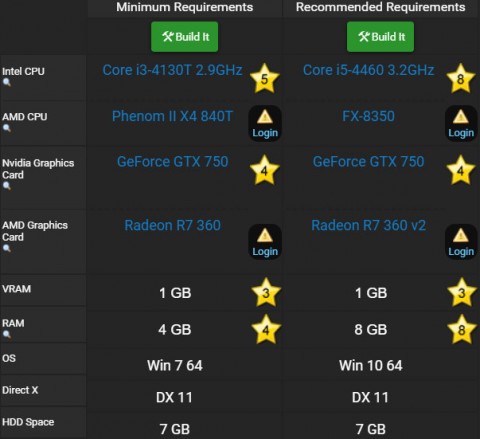Image resolution: width=480 pixels, height=439 pixels.
Task: Click the star rated 5 beside Core i3-4130T
Action: (x=264, y=79)
